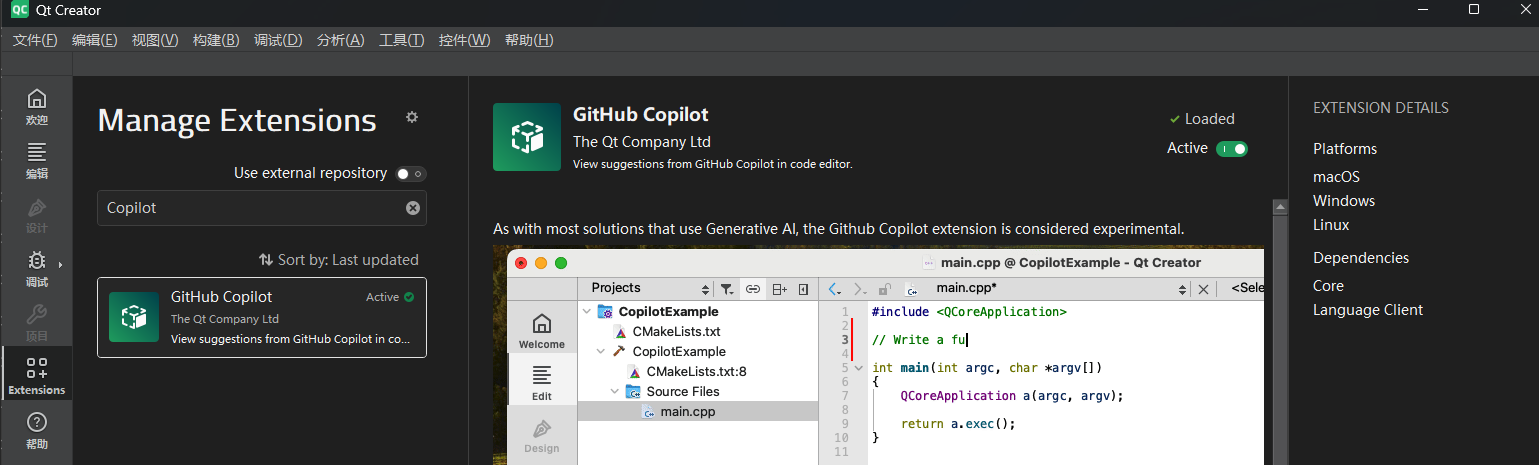1539x465 pixels.
Task: Open the 构建(B) menu
Action: click(216, 40)
